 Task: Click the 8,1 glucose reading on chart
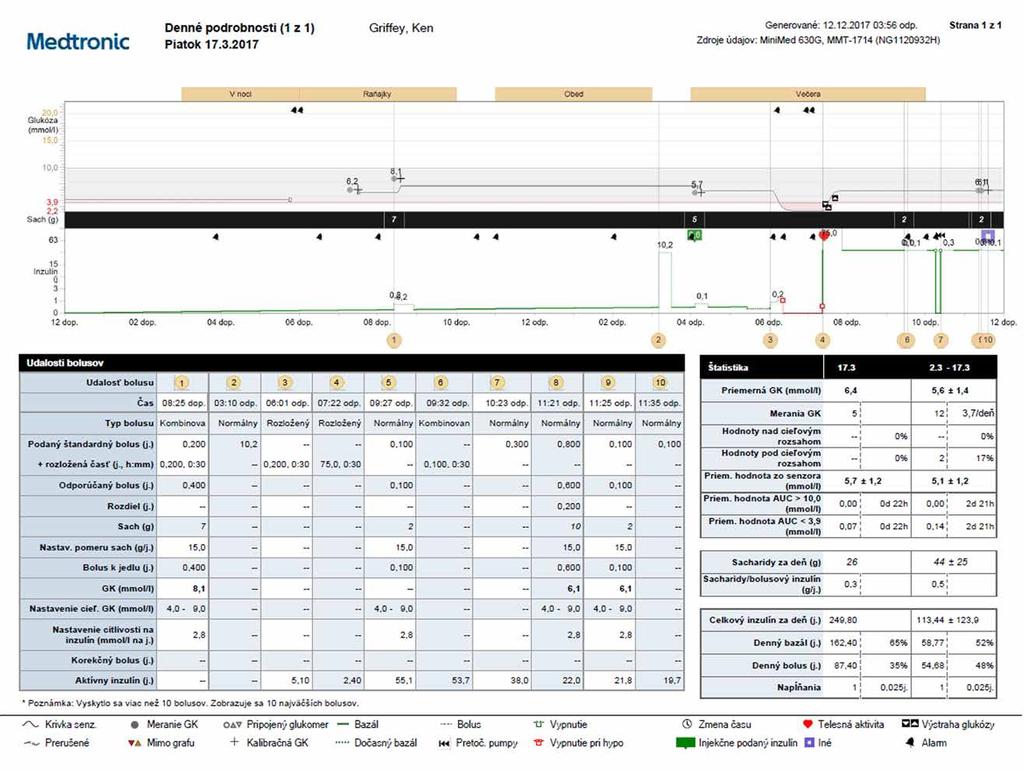[396, 172]
